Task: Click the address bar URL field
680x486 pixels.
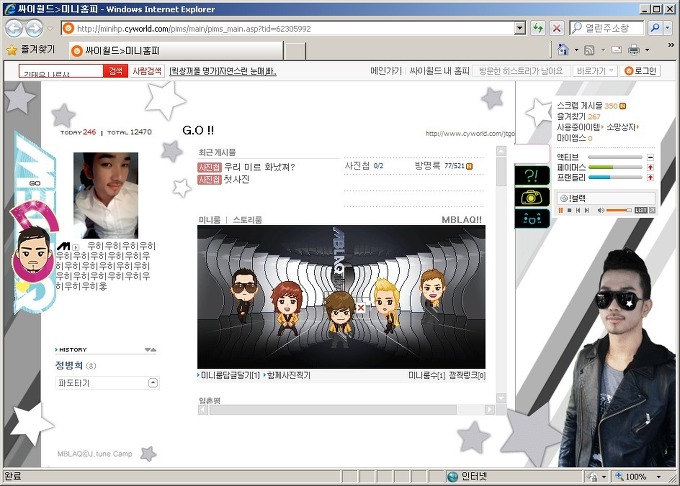Action: (288, 29)
